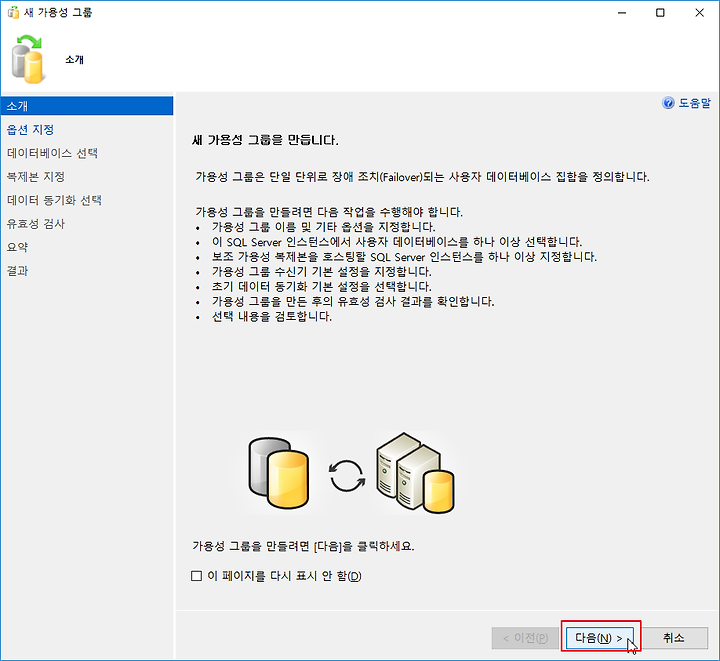Minimize the wizard window
The height and width of the screenshot is (661, 720).
click(622, 12)
